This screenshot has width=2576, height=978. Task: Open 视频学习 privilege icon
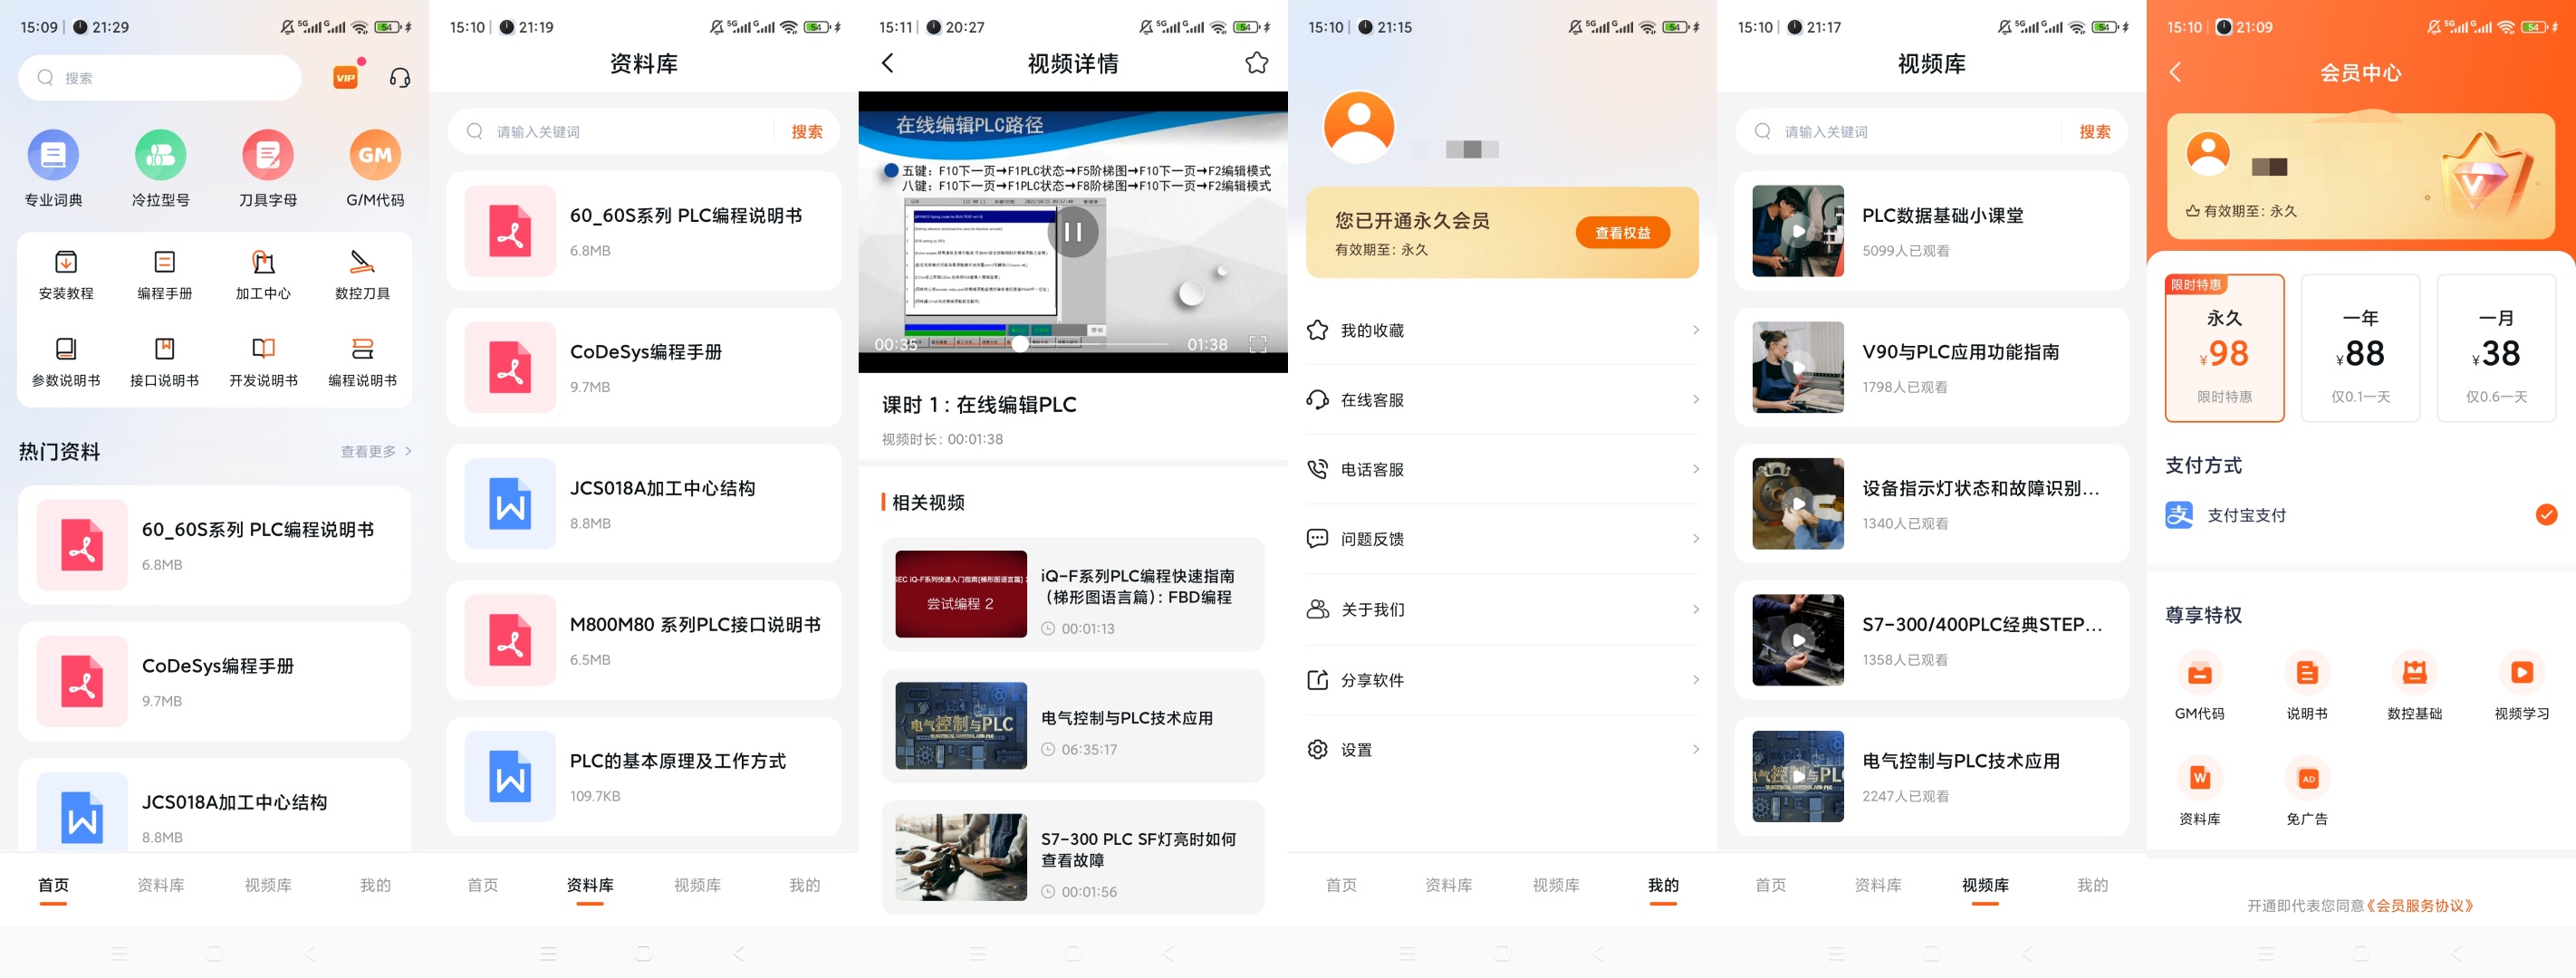pos(2521,673)
